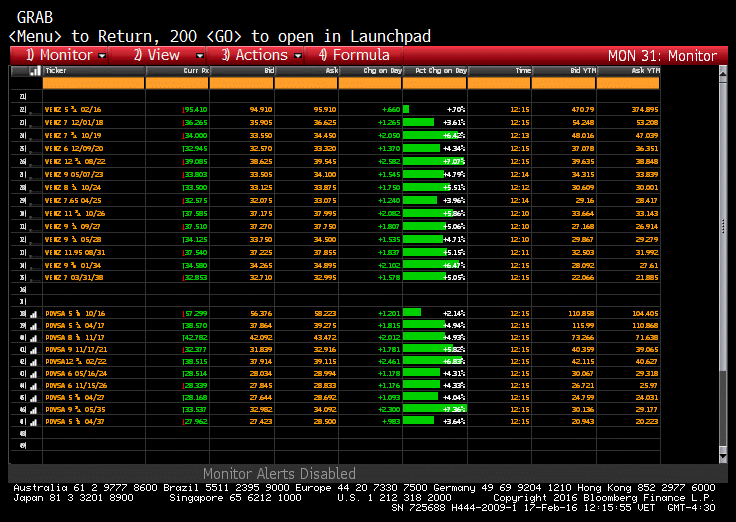
Task: Click current price 95.410 in VENZ 02/16 row
Action: 195,110
